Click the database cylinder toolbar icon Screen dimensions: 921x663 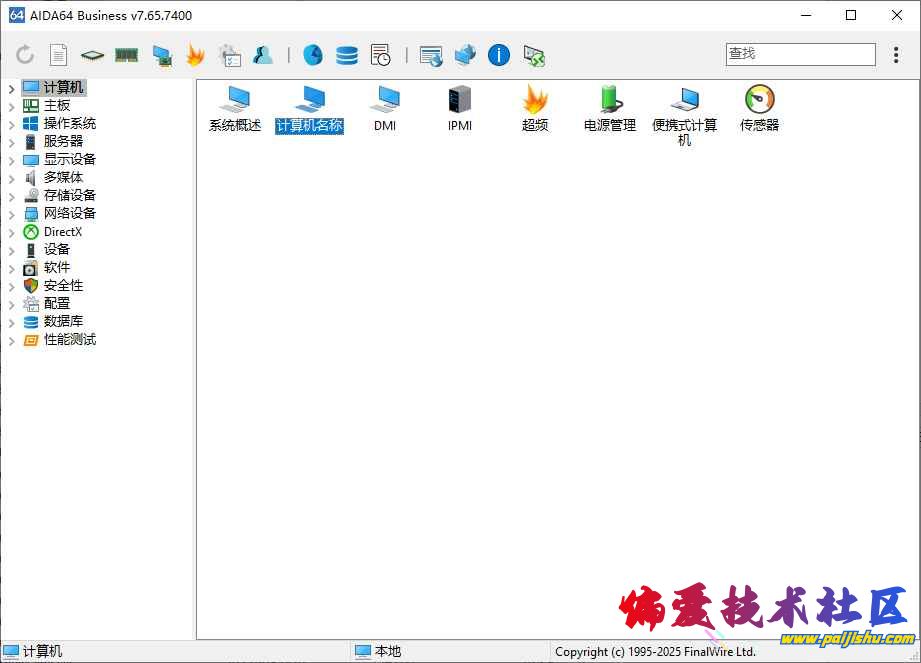pyautogui.click(x=347, y=55)
